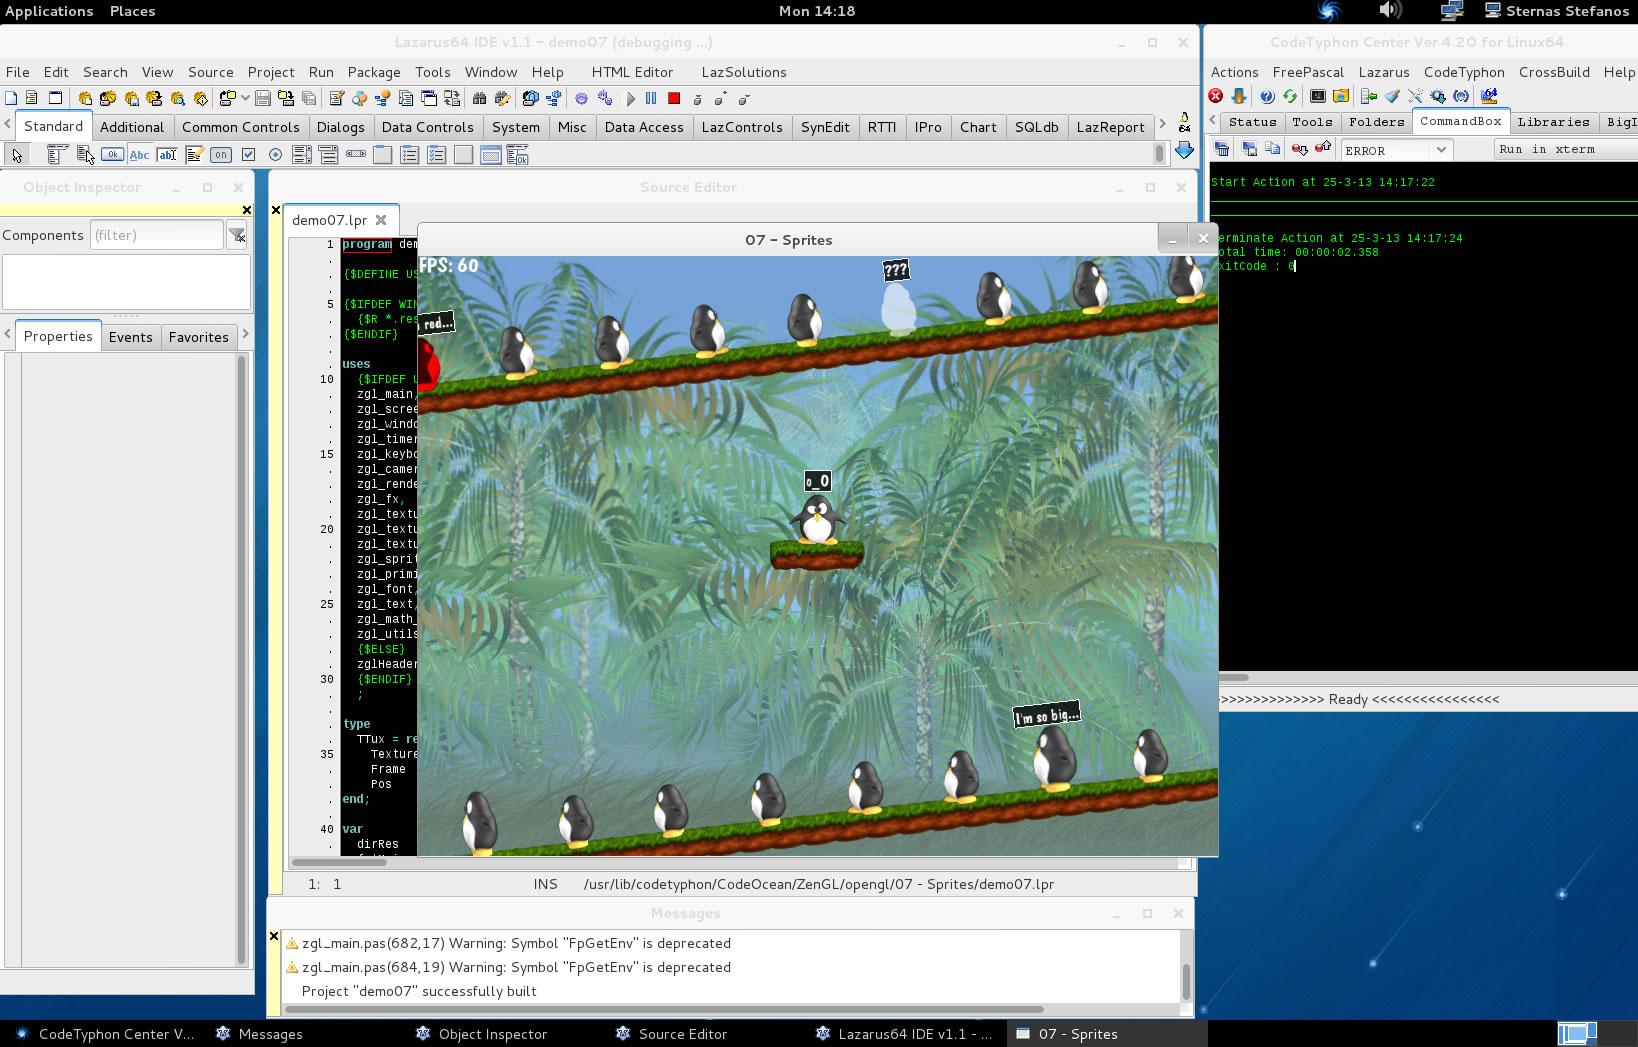Open the LazSolutions menu
This screenshot has width=1638, height=1047.
click(744, 72)
